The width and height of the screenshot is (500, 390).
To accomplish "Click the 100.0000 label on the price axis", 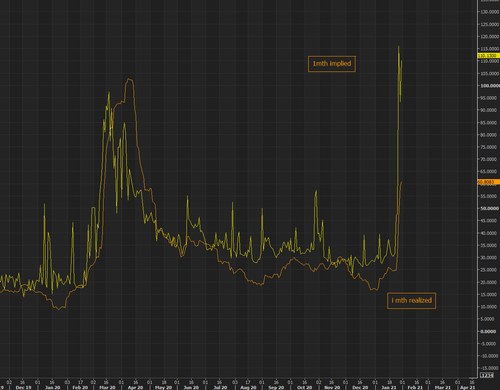I will [x=490, y=86].
